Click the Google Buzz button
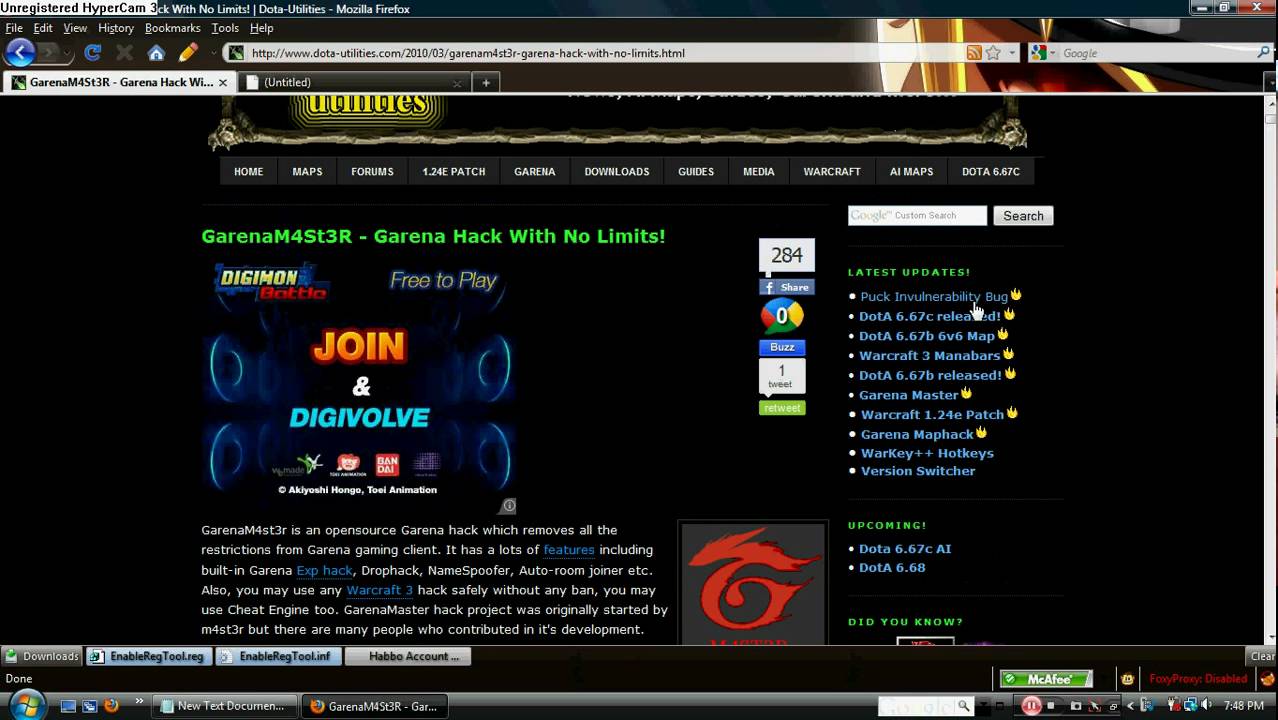This screenshot has width=1278, height=720. (x=782, y=347)
